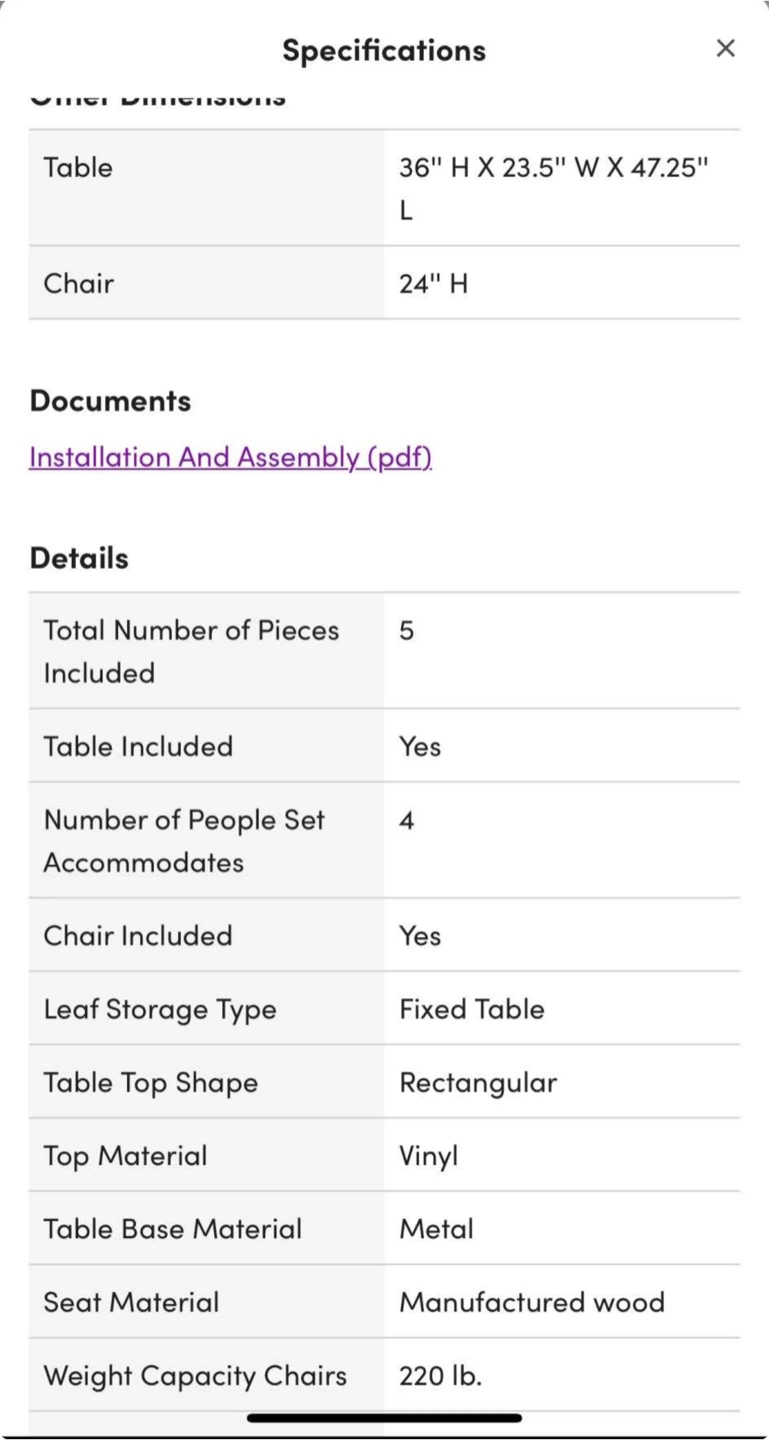769x1440 pixels.
Task: Tap the Top Material Vinyl value
Action: tap(429, 1156)
